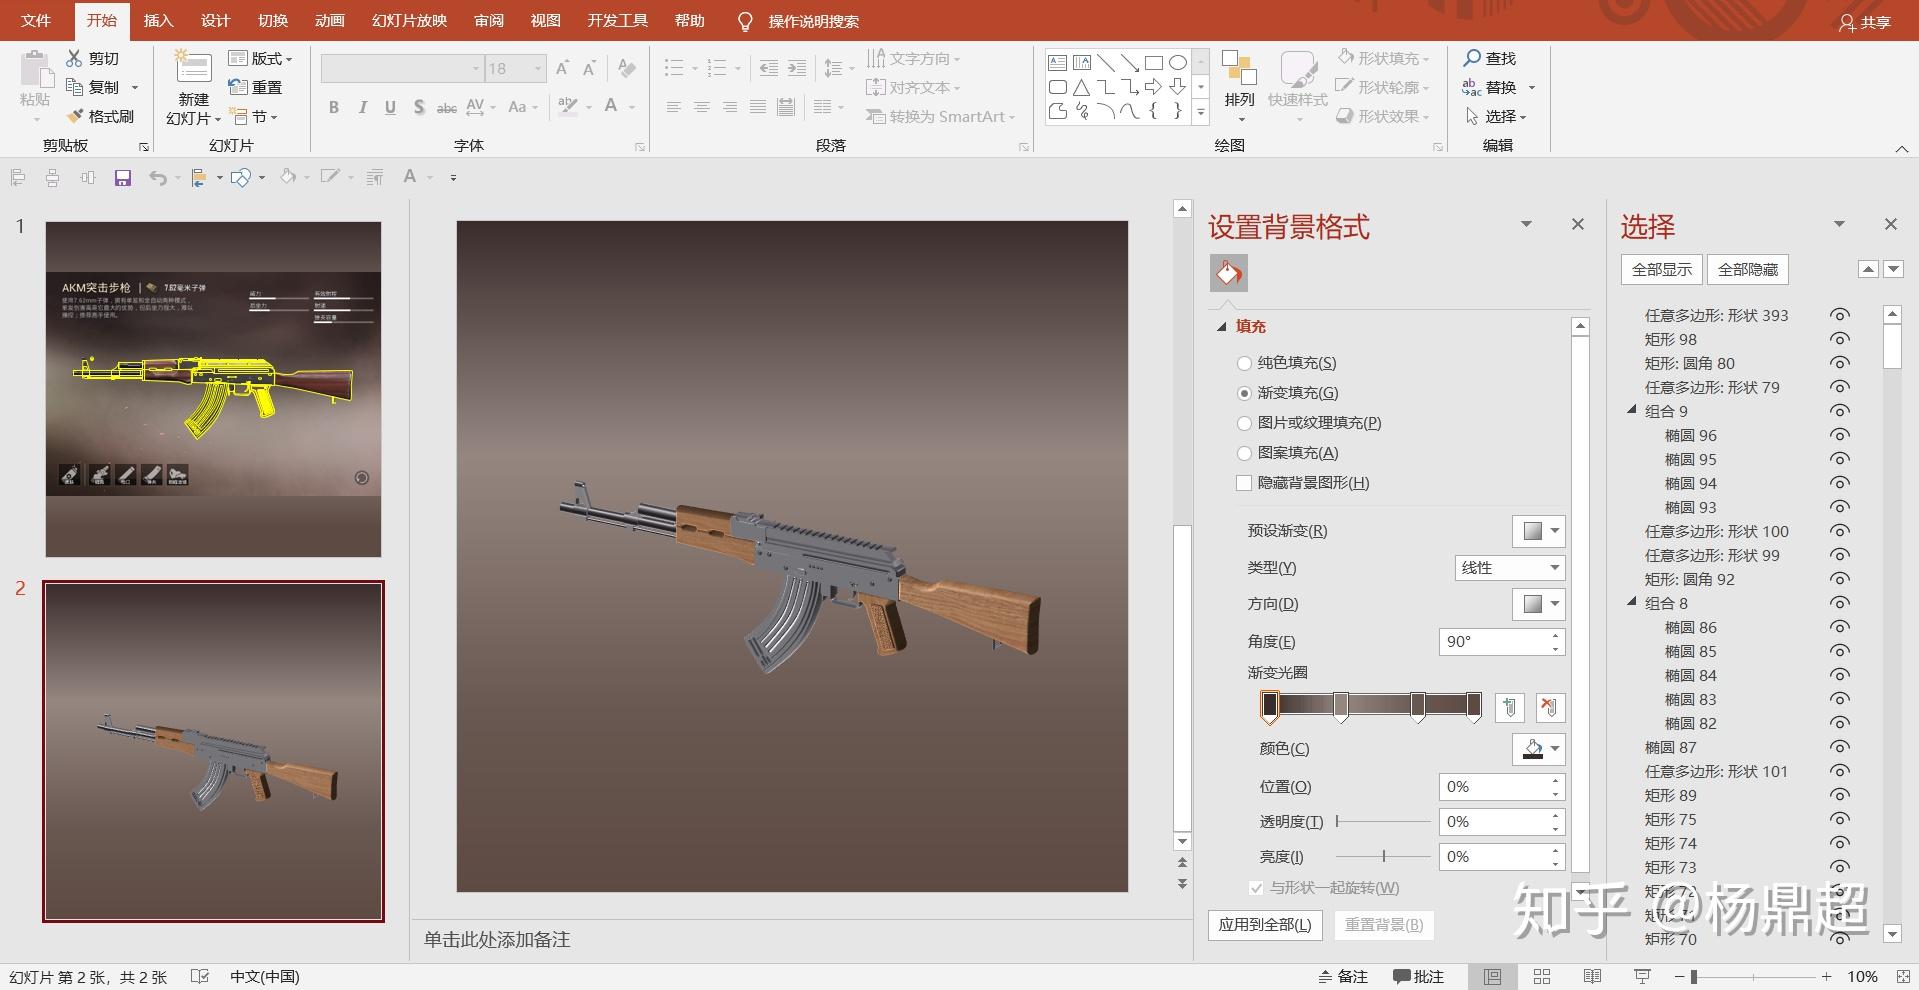Click the Show All (全部显示) button

click(x=1661, y=269)
